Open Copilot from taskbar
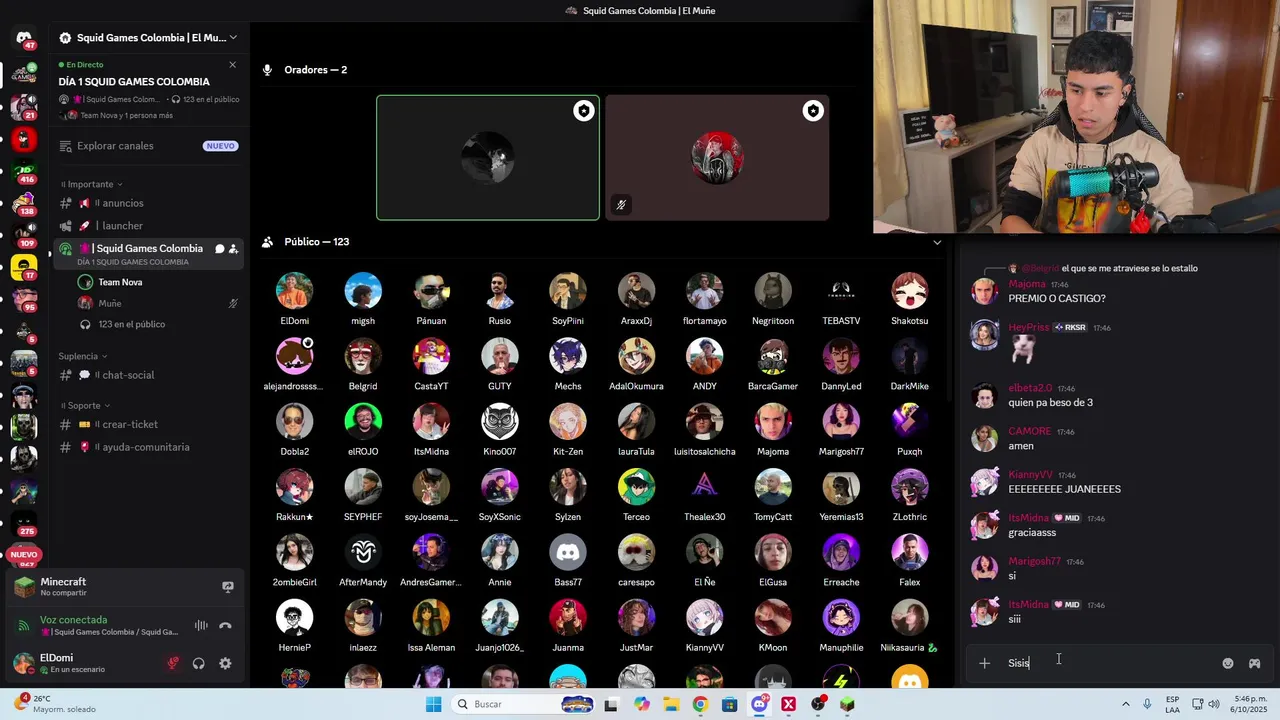The image size is (1280, 720). 641,704
